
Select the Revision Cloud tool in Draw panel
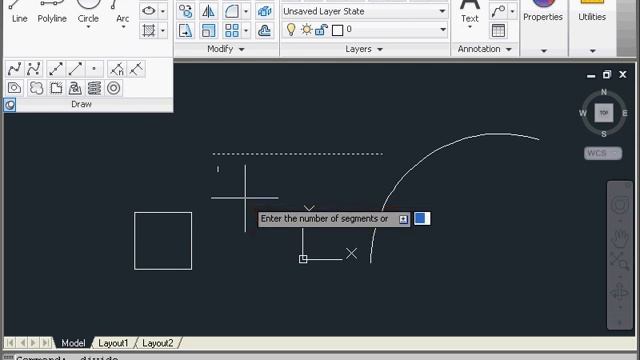tap(36, 88)
